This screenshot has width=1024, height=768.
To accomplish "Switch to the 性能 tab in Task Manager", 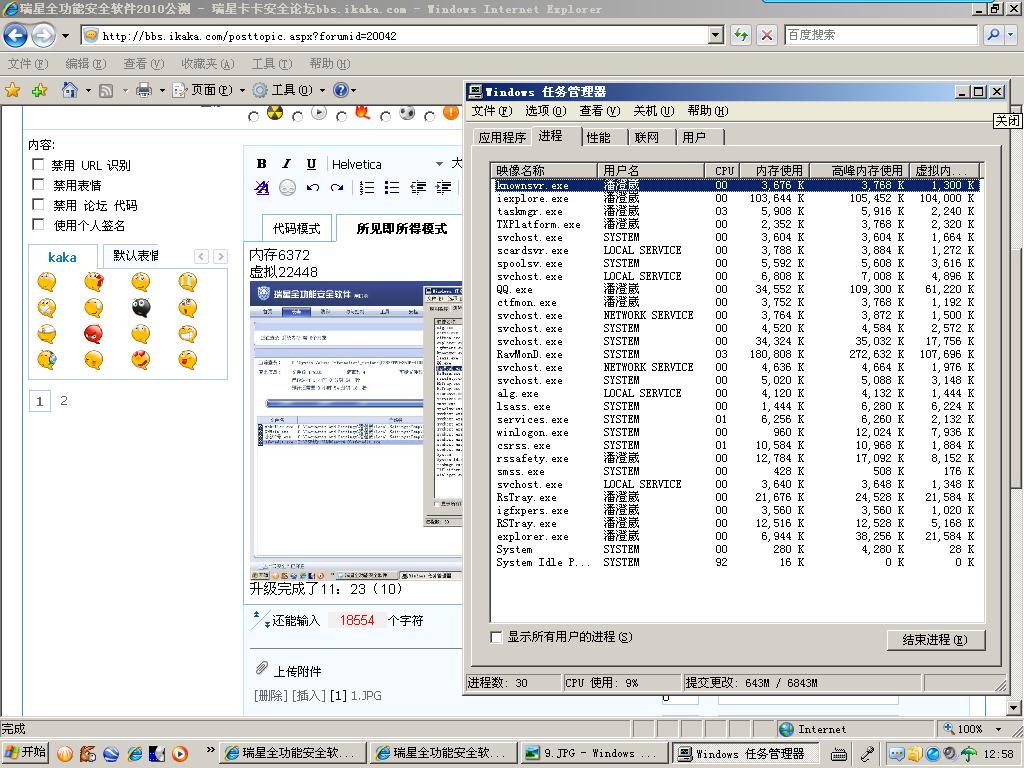I will [x=598, y=137].
